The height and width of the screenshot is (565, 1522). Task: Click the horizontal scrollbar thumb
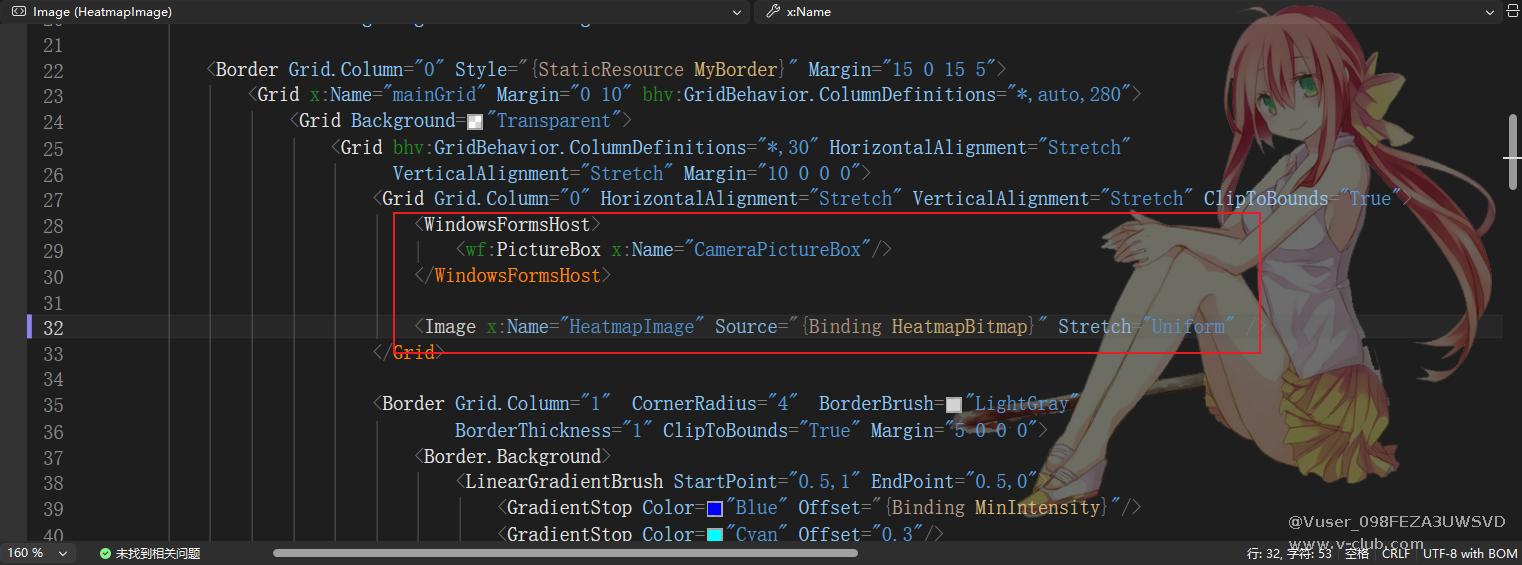click(565, 552)
